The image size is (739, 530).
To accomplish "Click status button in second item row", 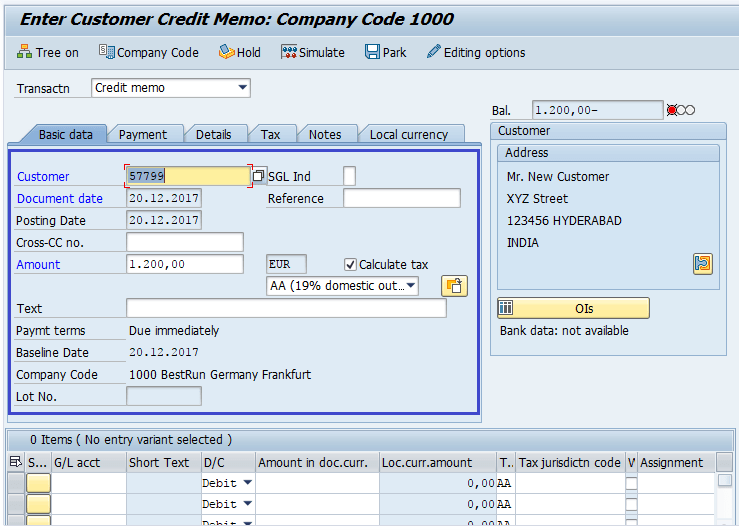I will coord(38,504).
